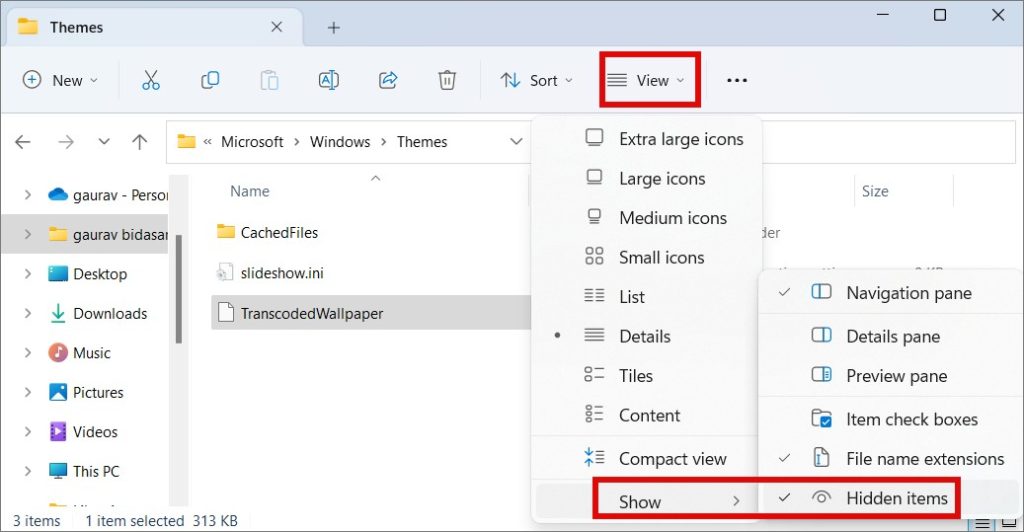Expand the This PC tree node
1024x532 pixels.
point(27,471)
